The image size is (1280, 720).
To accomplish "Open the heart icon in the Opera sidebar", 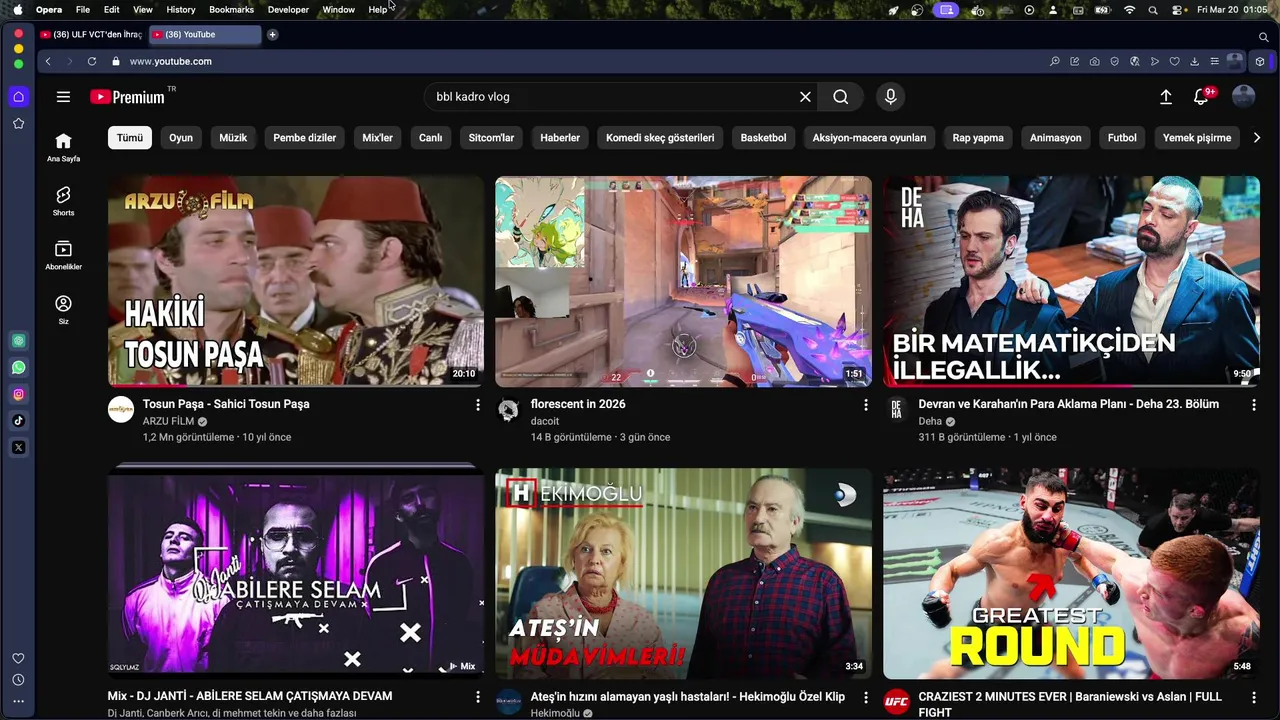I will 18,658.
